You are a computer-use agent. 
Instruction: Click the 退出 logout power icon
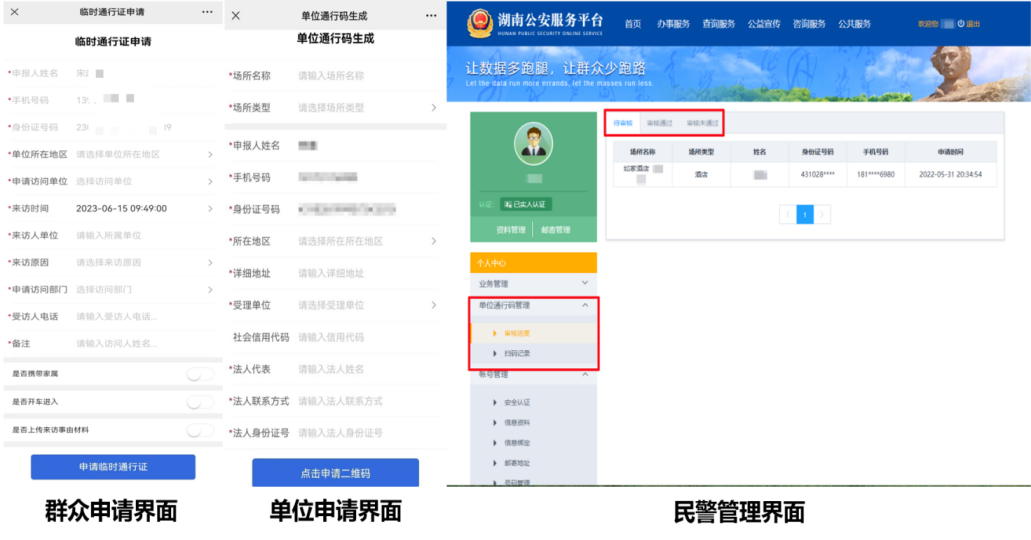click(961, 24)
